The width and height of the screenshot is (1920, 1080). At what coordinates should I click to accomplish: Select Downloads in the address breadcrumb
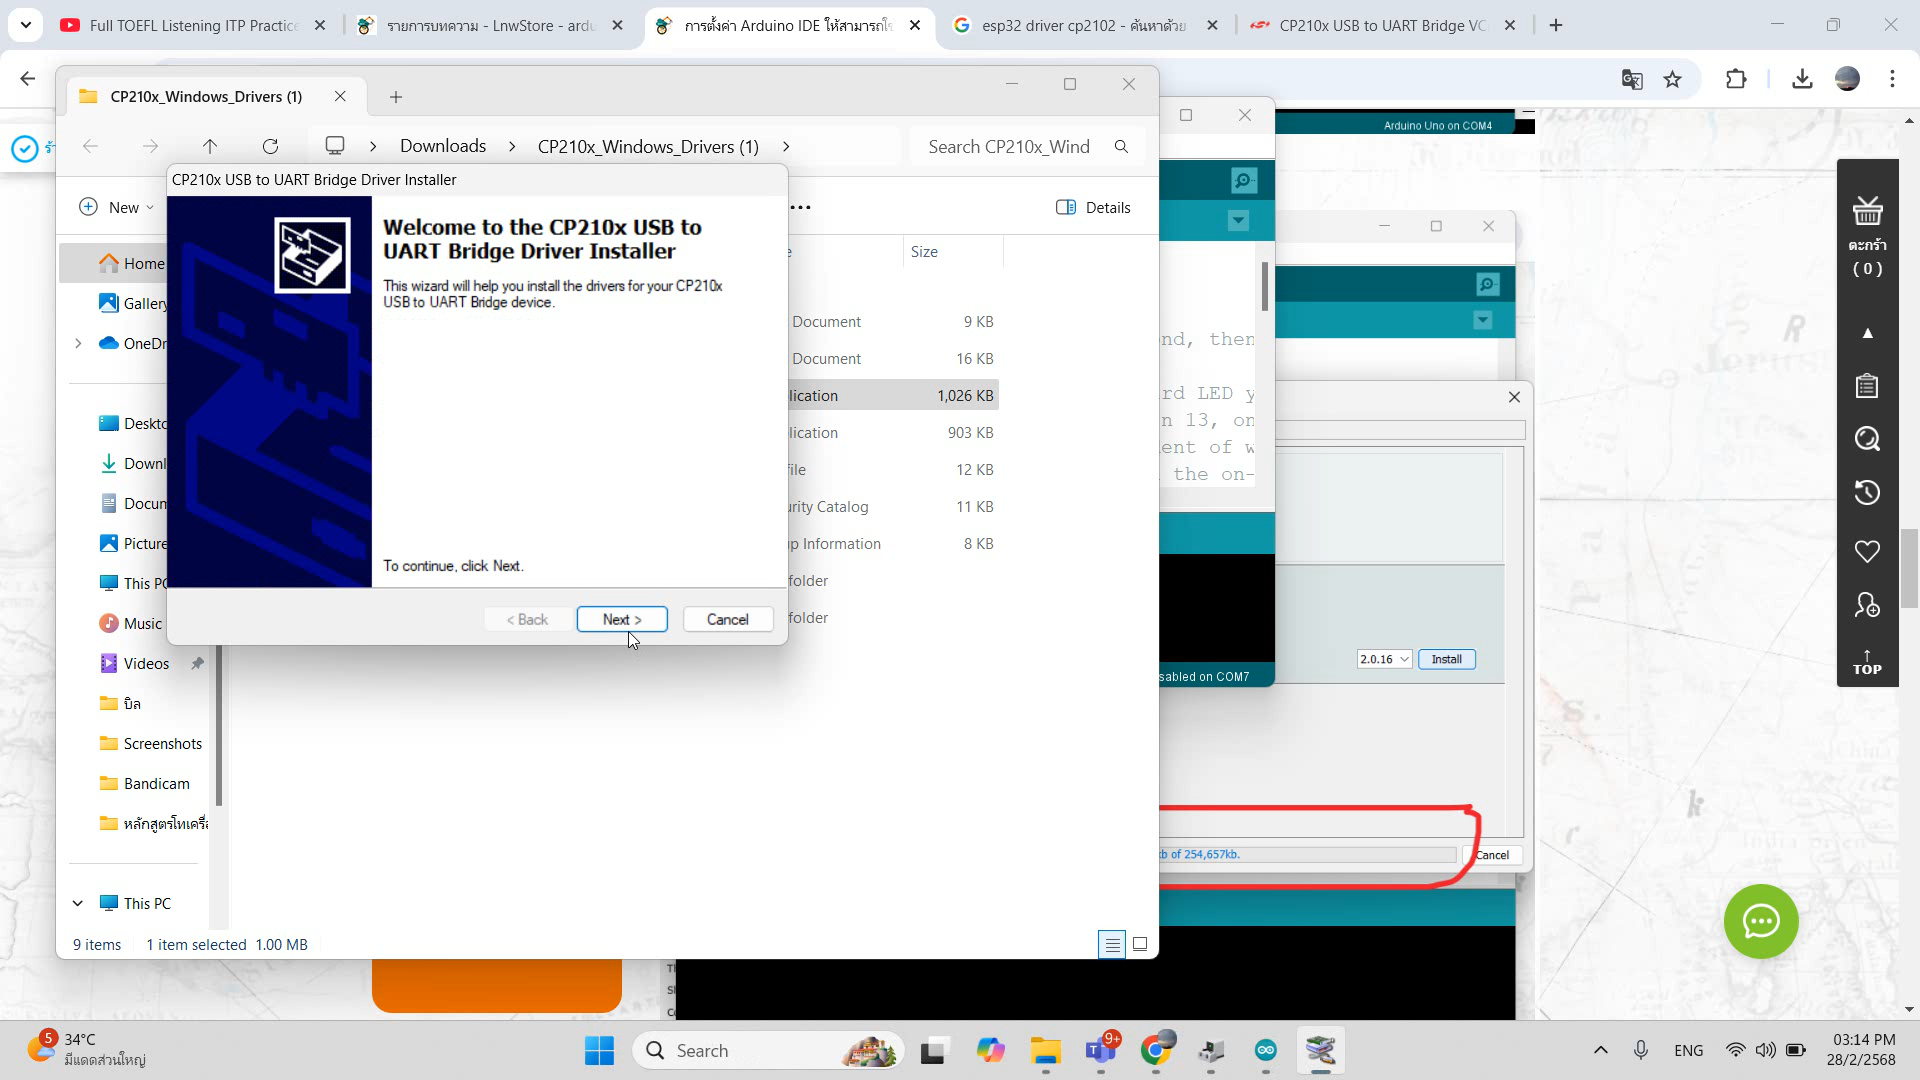pyautogui.click(x=443, y=146)
